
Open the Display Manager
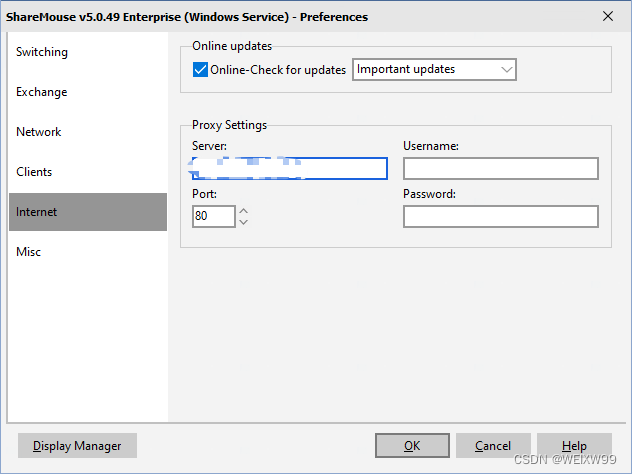pyautogui.click(x=77, y=446)
